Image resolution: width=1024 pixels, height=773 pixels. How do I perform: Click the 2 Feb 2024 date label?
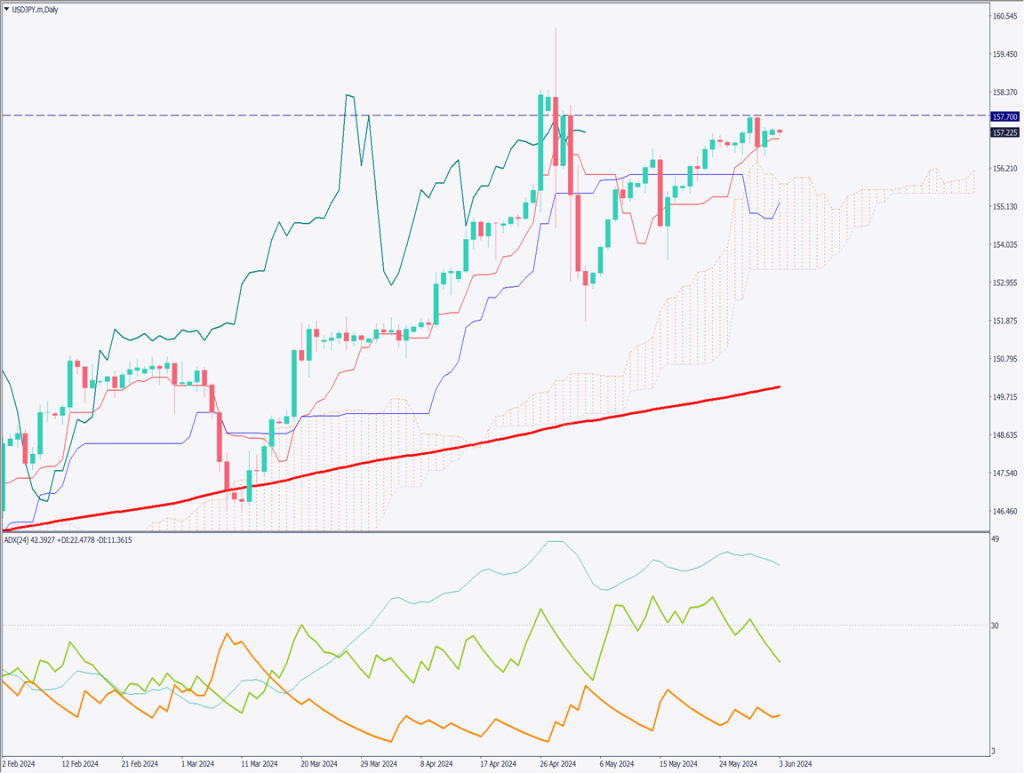[x=20, y=764]
